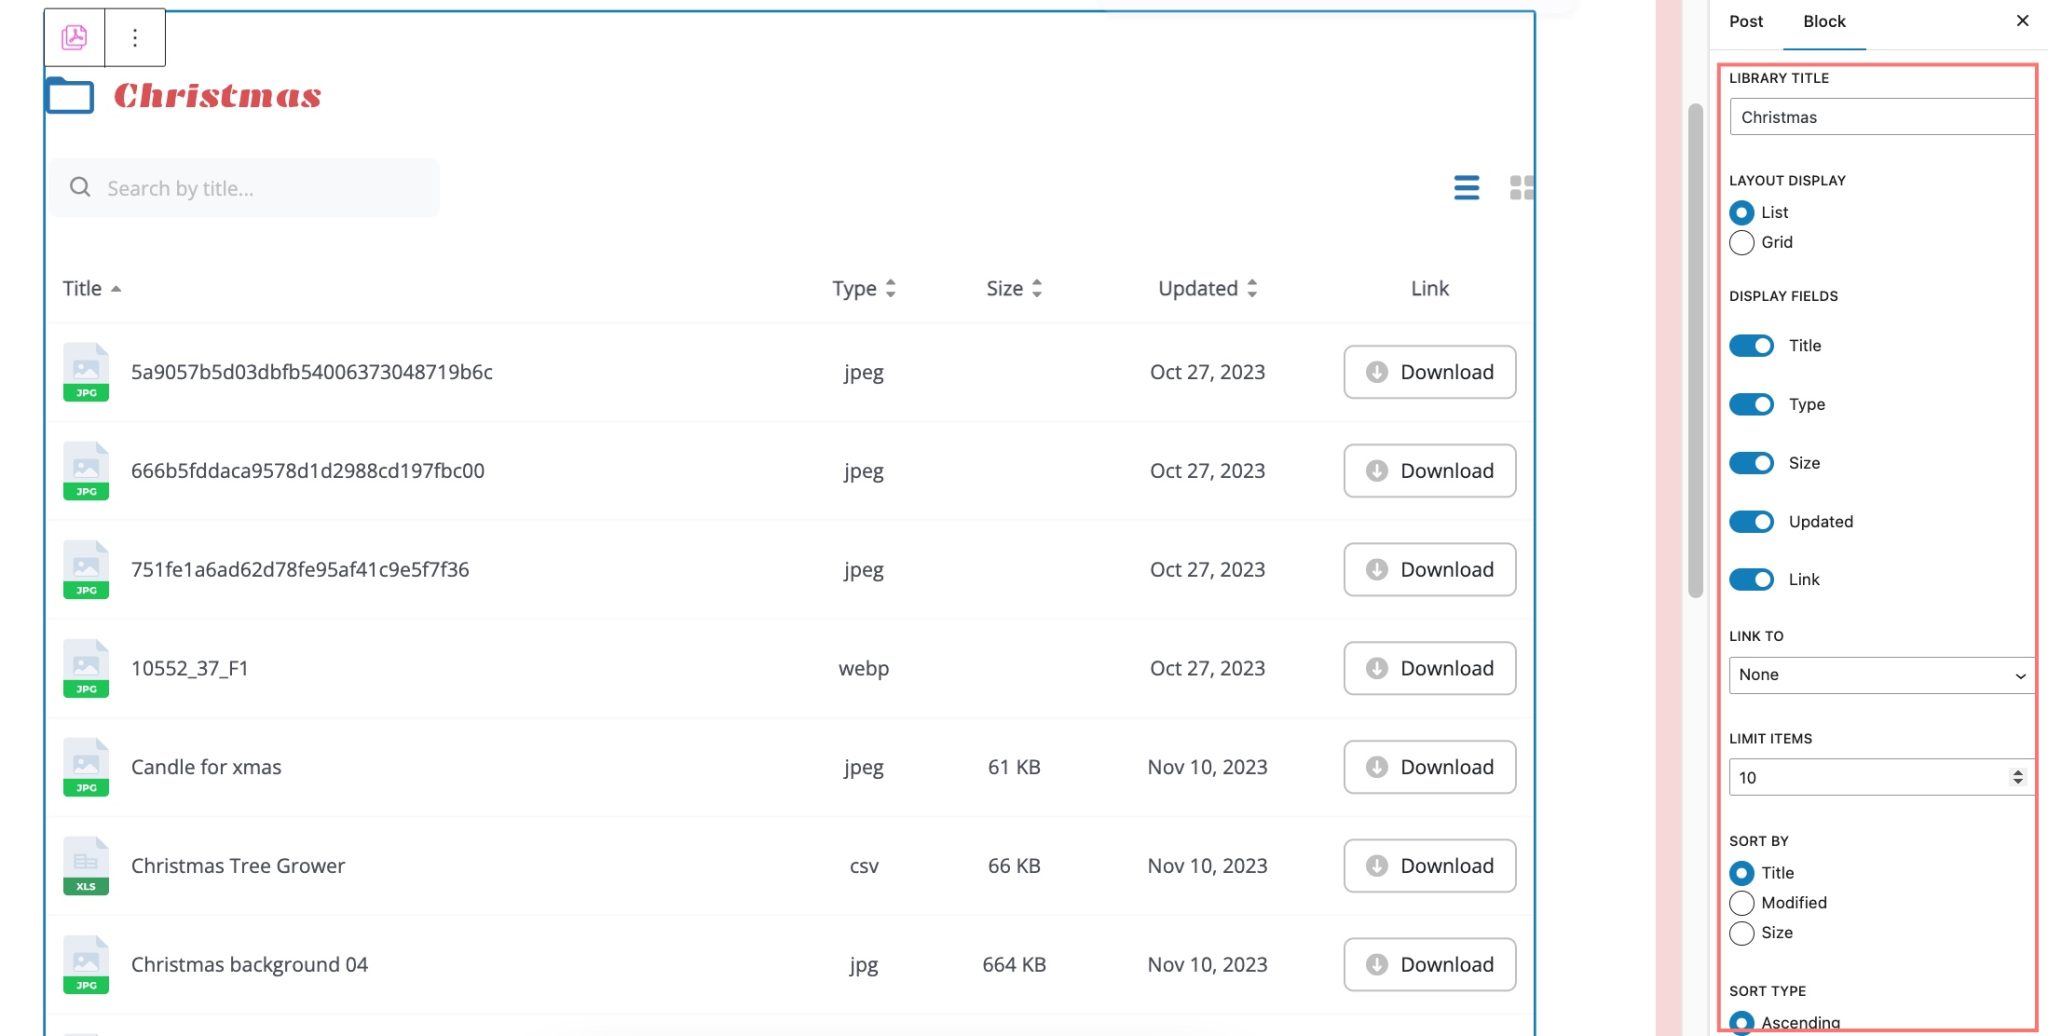
Task: Click the search magnifier icon
Action: [x=79, y=187]
